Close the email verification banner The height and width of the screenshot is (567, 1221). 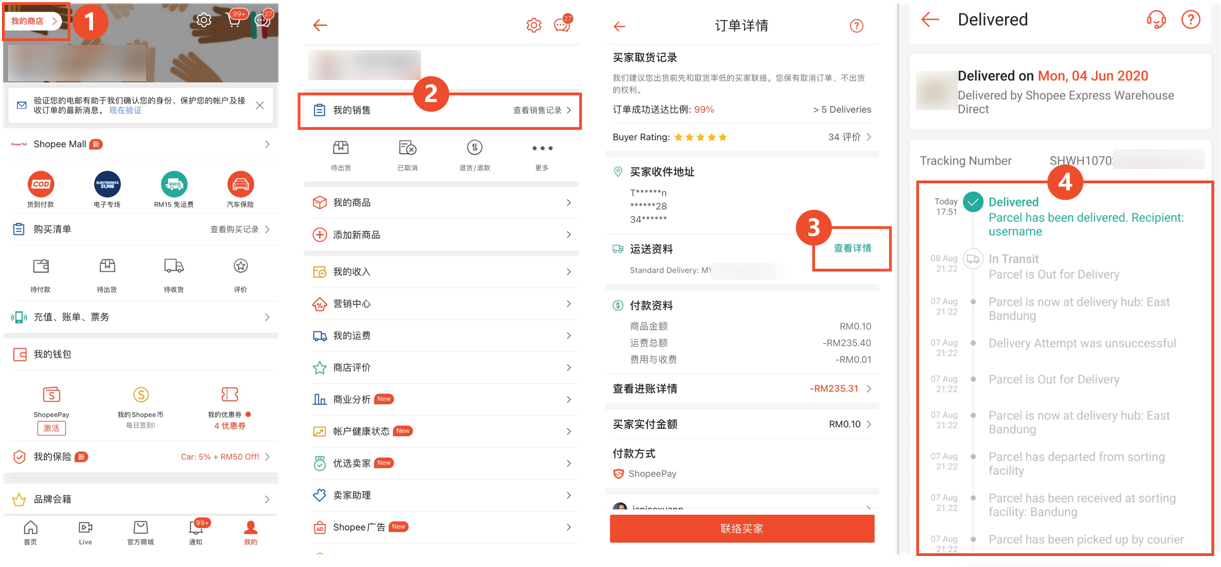[260, 105]
